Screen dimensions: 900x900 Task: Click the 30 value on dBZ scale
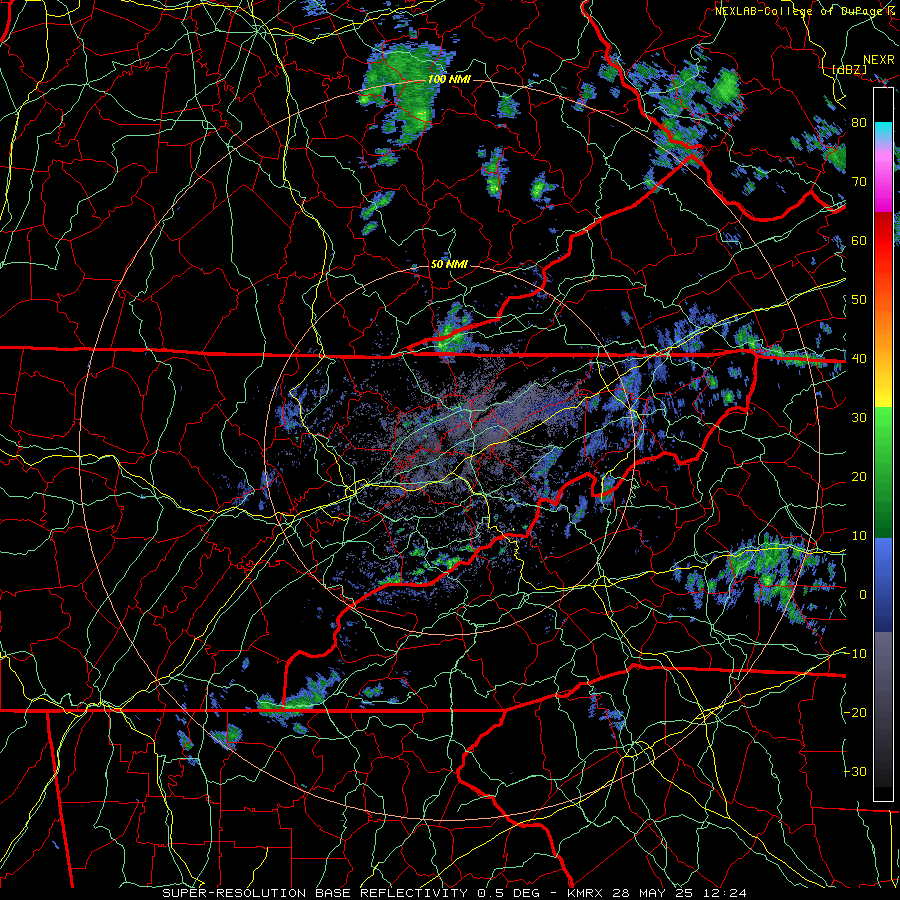coord(859,417)
